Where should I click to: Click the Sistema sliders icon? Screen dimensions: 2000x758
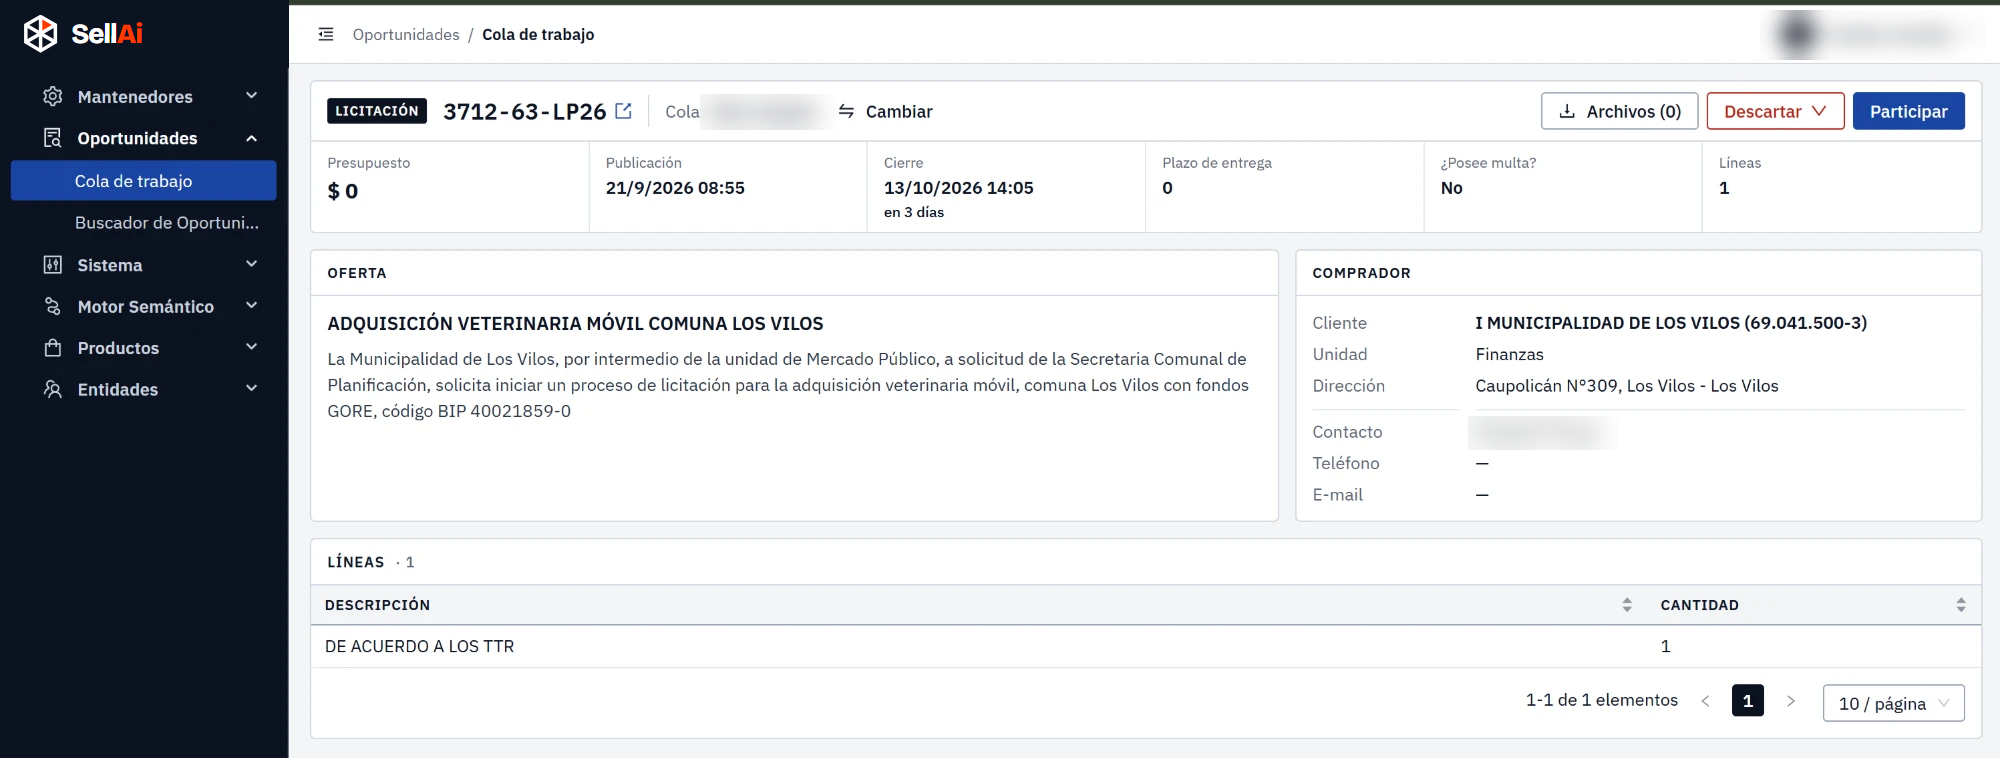(53, 265)
